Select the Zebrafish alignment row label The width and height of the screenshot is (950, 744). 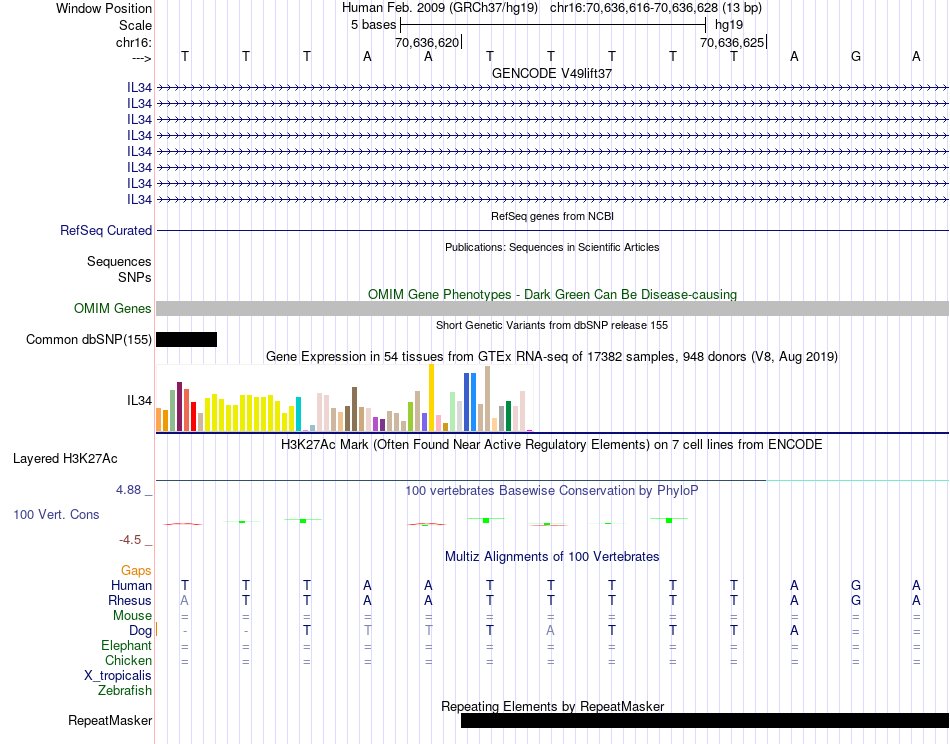point(125,691)
